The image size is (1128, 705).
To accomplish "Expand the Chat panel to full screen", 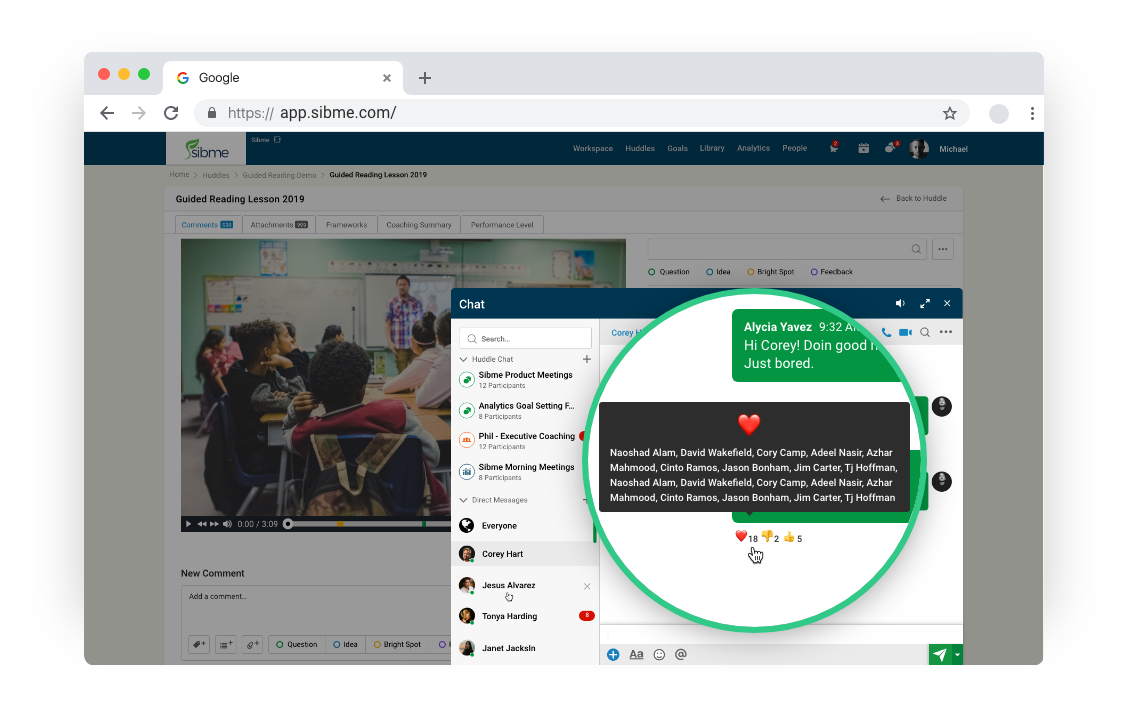I will 924,304.
